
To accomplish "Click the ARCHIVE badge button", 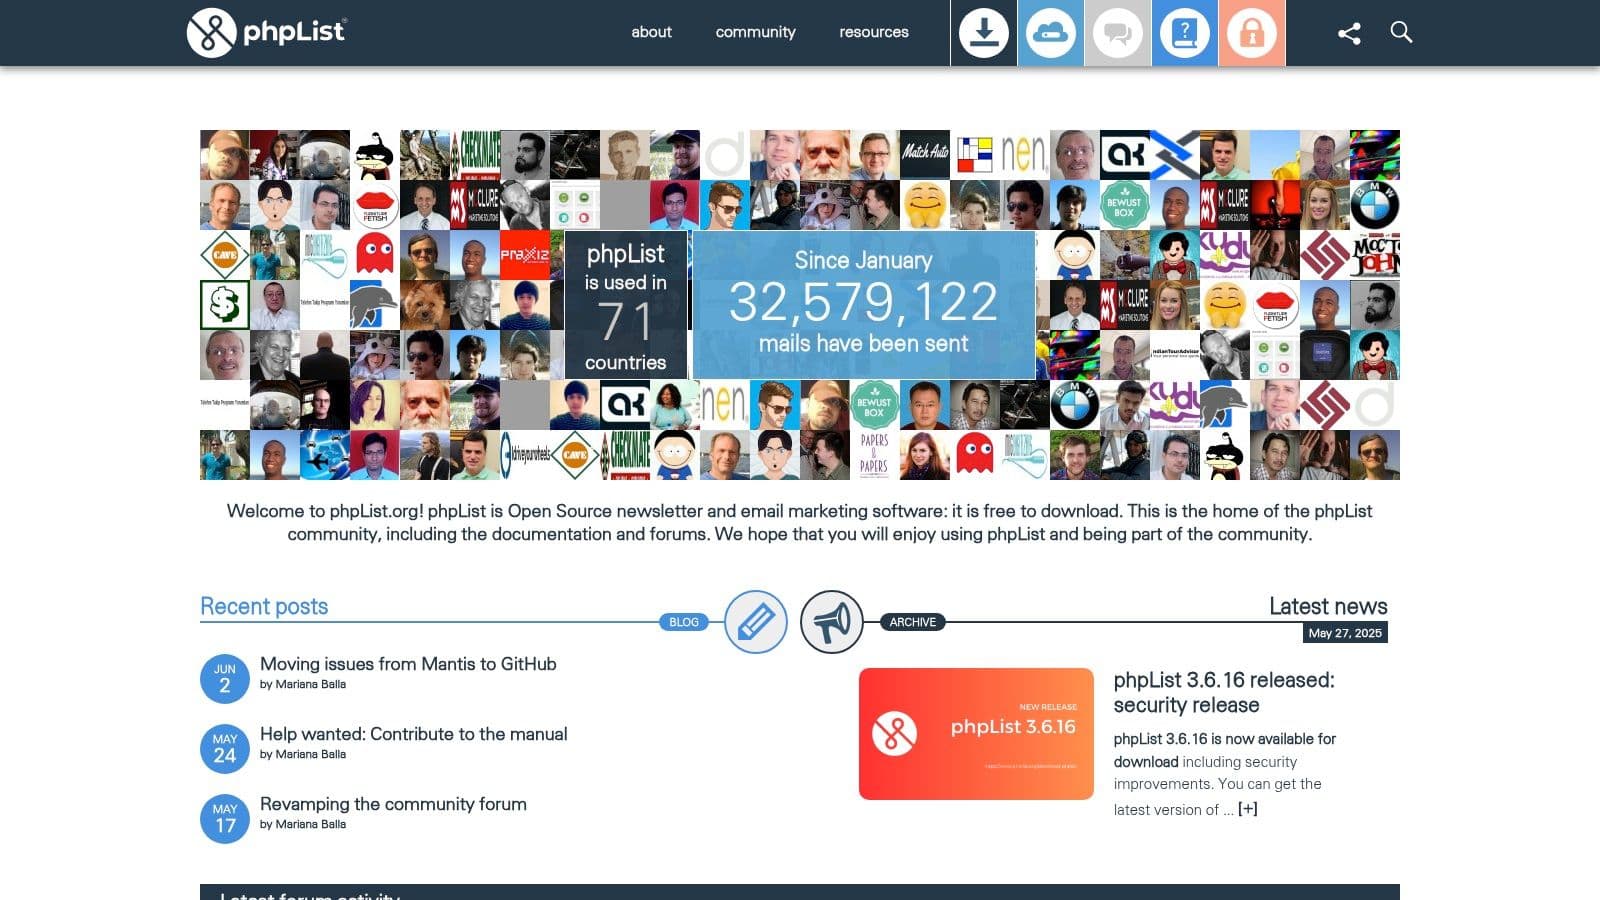I will click(x=912, y=622).
